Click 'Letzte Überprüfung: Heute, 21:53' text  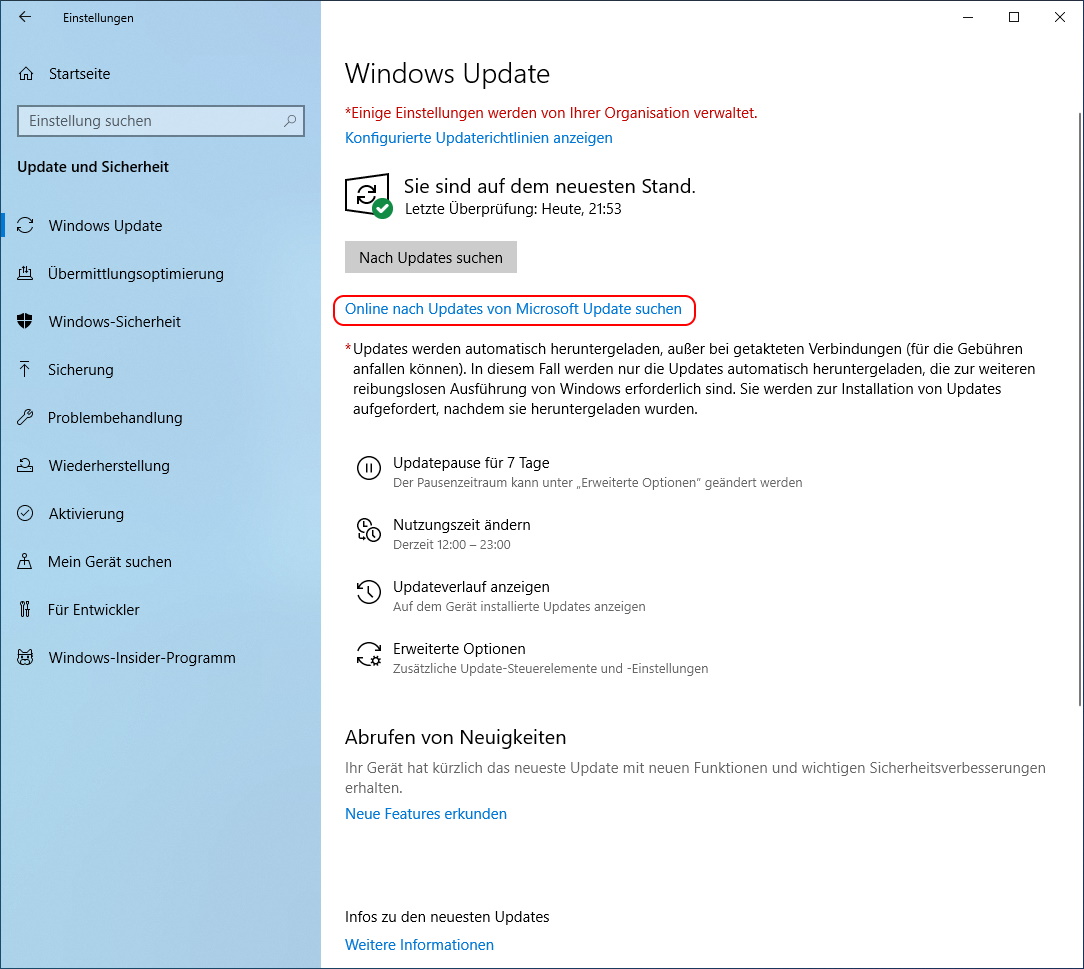513,209
